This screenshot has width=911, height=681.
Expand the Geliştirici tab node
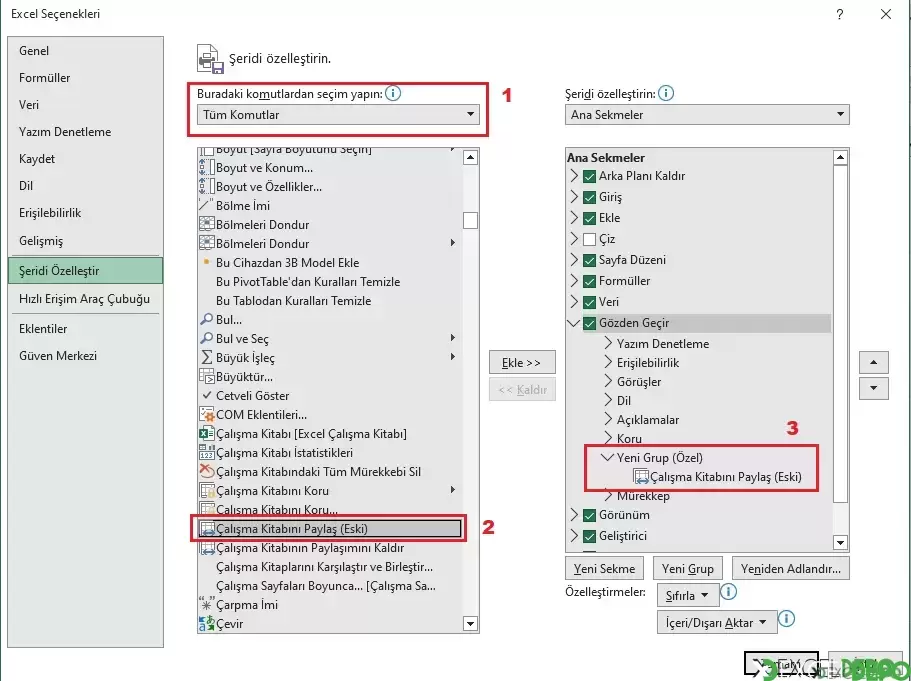(574, 535)
